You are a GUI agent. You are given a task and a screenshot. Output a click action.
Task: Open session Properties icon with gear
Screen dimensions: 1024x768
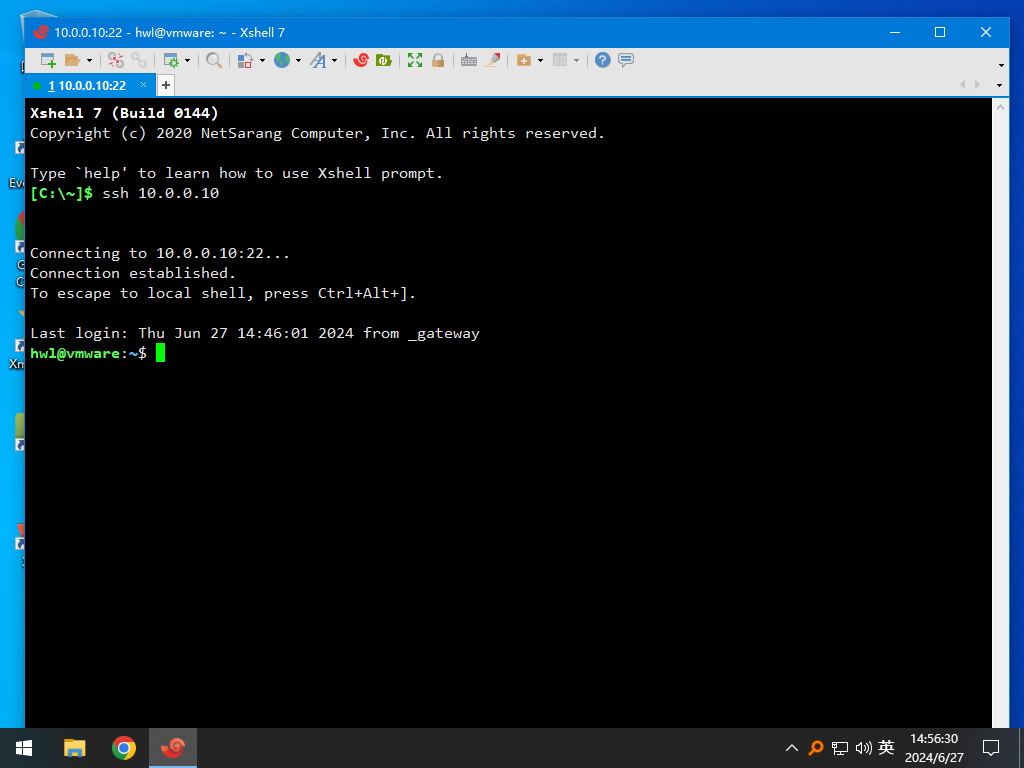(x=171, y=60)
